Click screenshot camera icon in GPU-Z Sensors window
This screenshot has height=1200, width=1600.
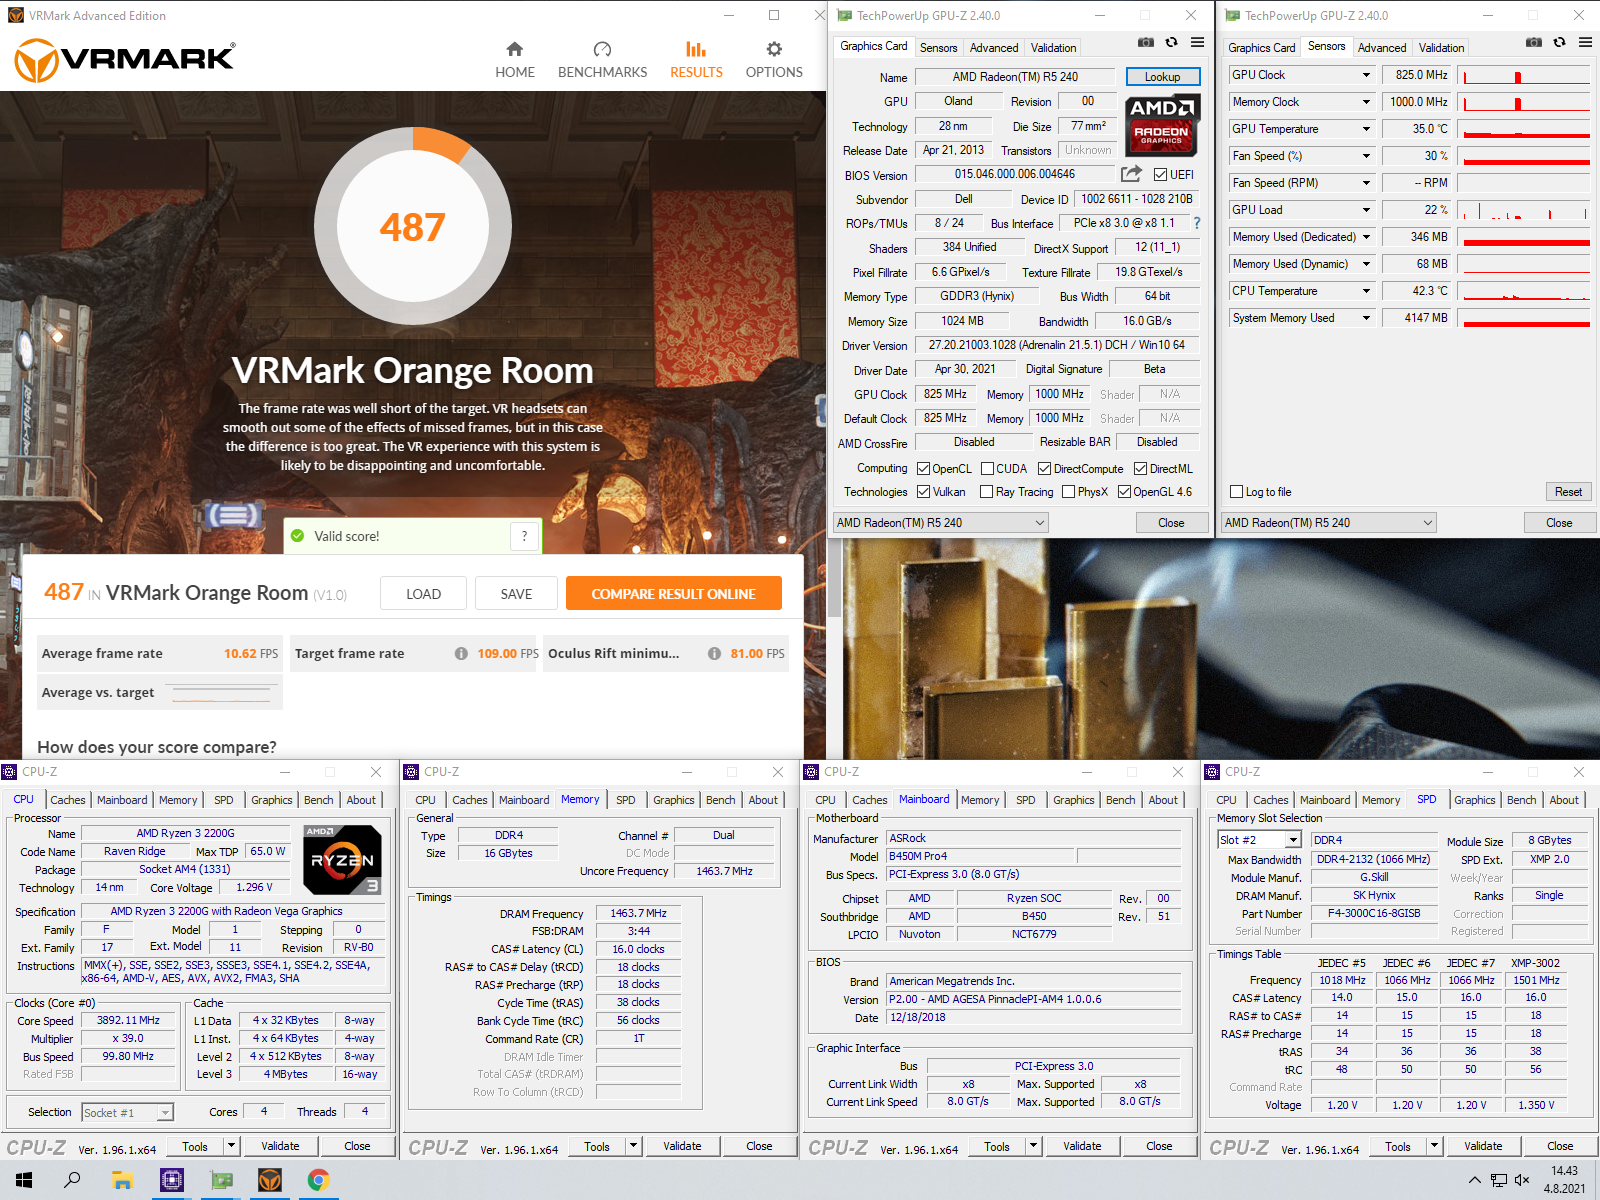1534,43
